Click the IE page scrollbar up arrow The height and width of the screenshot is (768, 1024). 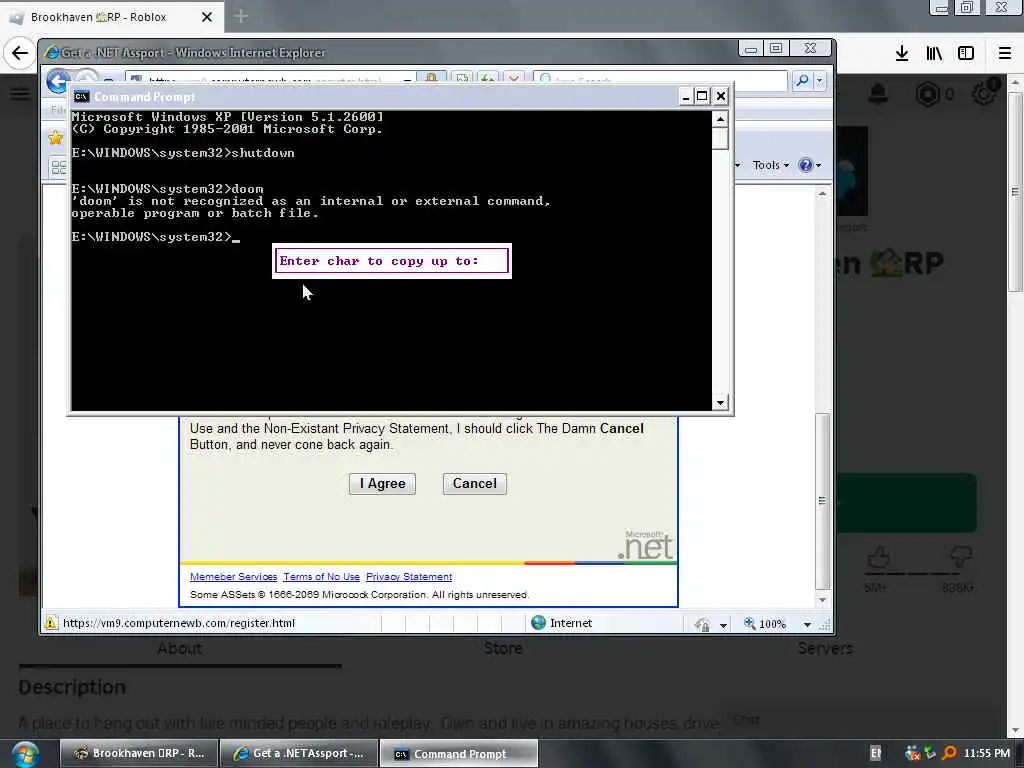[x=822, y=194]
